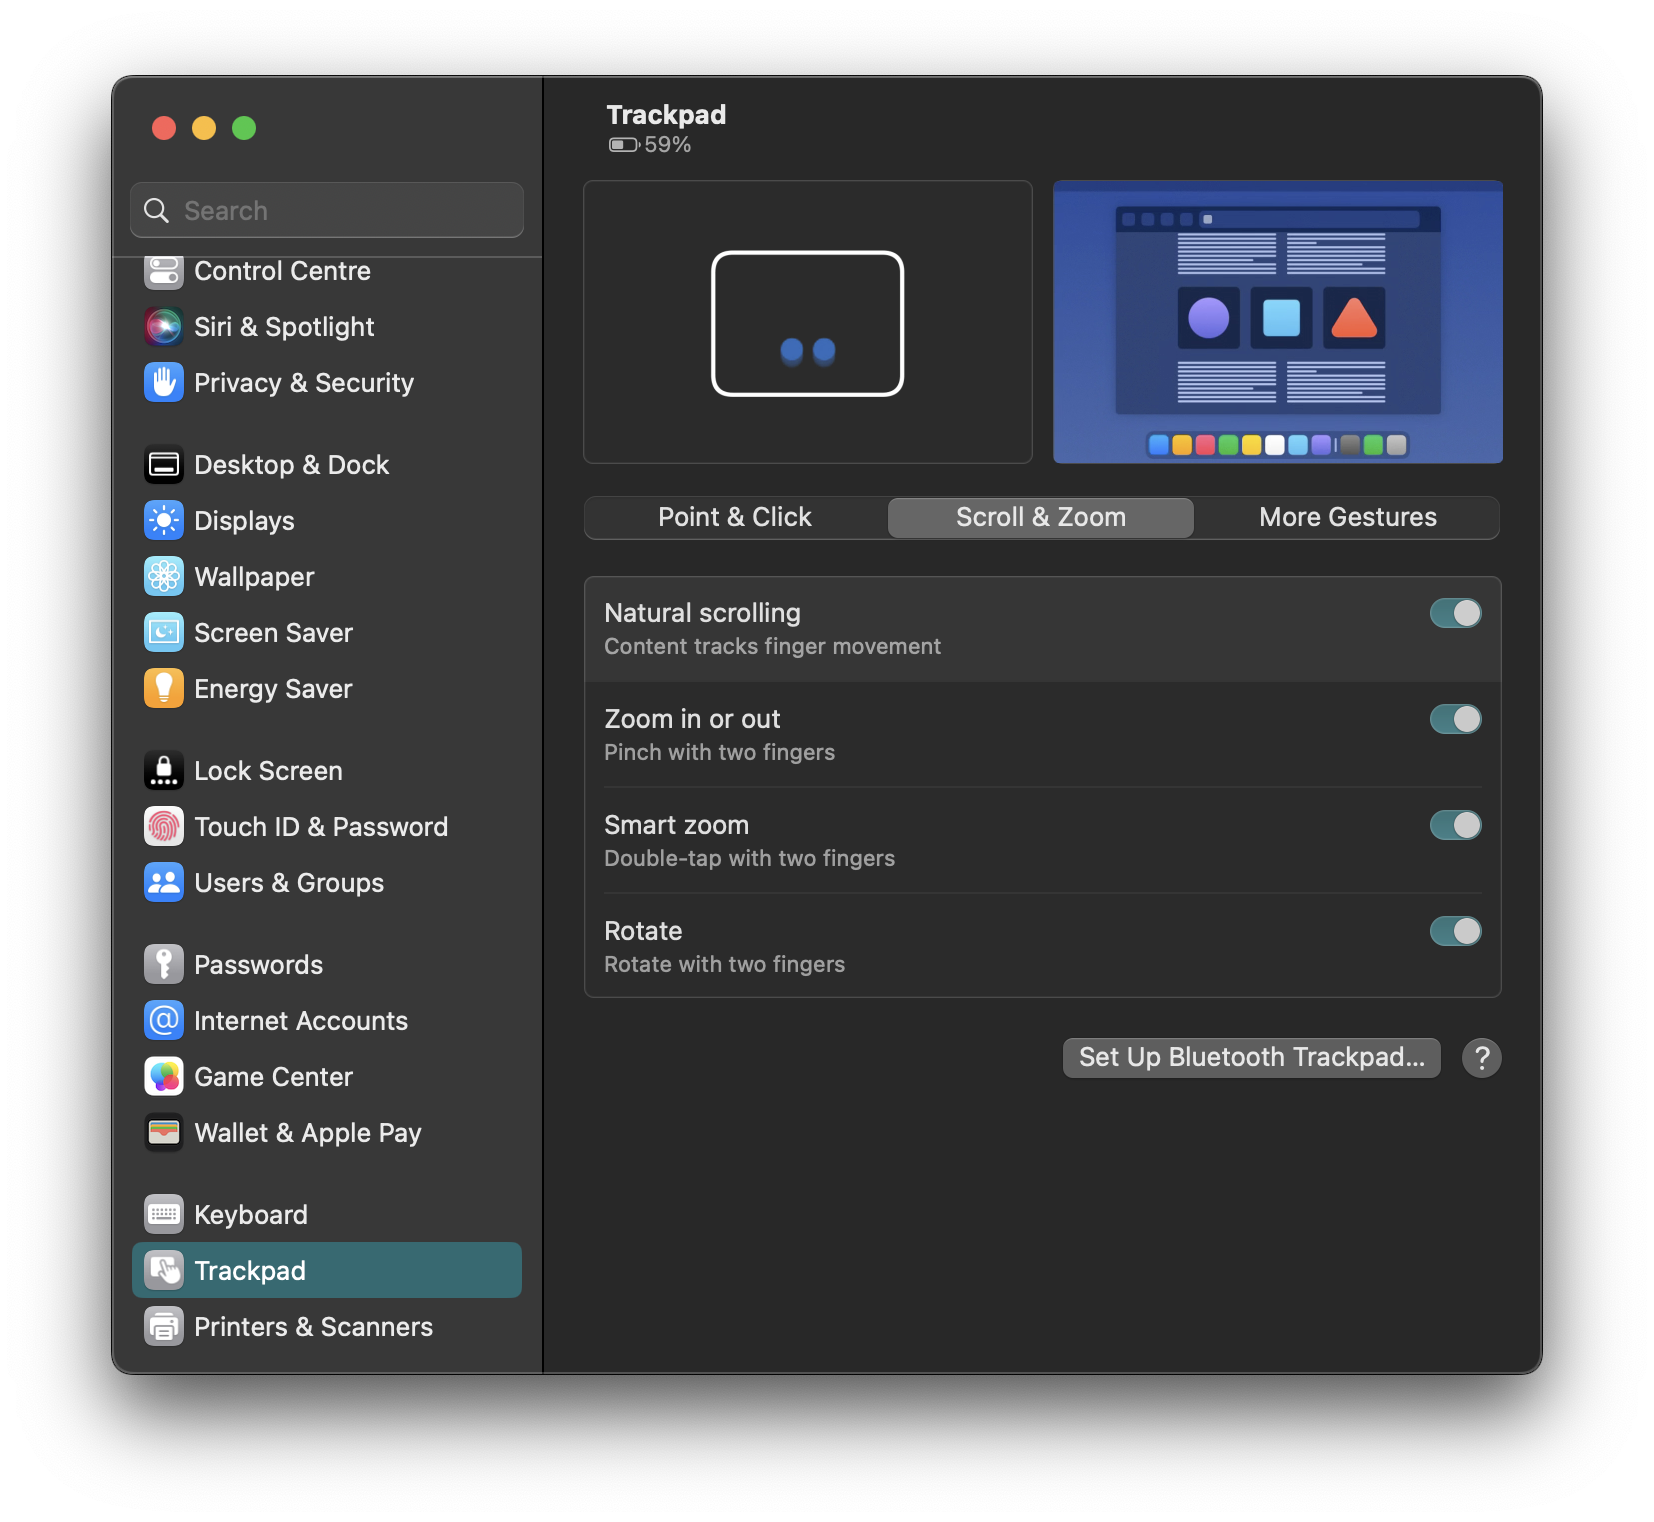The width and height of the screenshot is (1654, 1522).
Task: Open Keyboard settings via its icon
Action: [164, 1215]
